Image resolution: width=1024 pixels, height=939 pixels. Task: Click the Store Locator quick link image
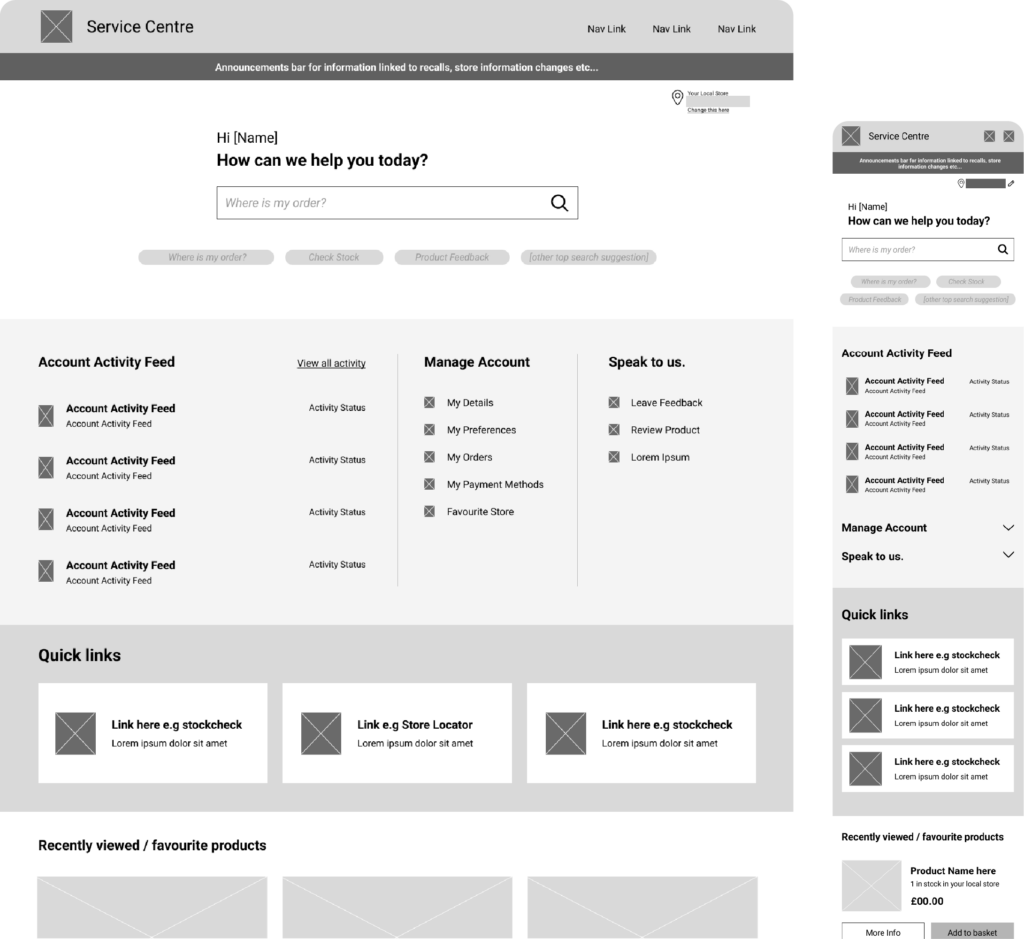[x=321, y=733]
